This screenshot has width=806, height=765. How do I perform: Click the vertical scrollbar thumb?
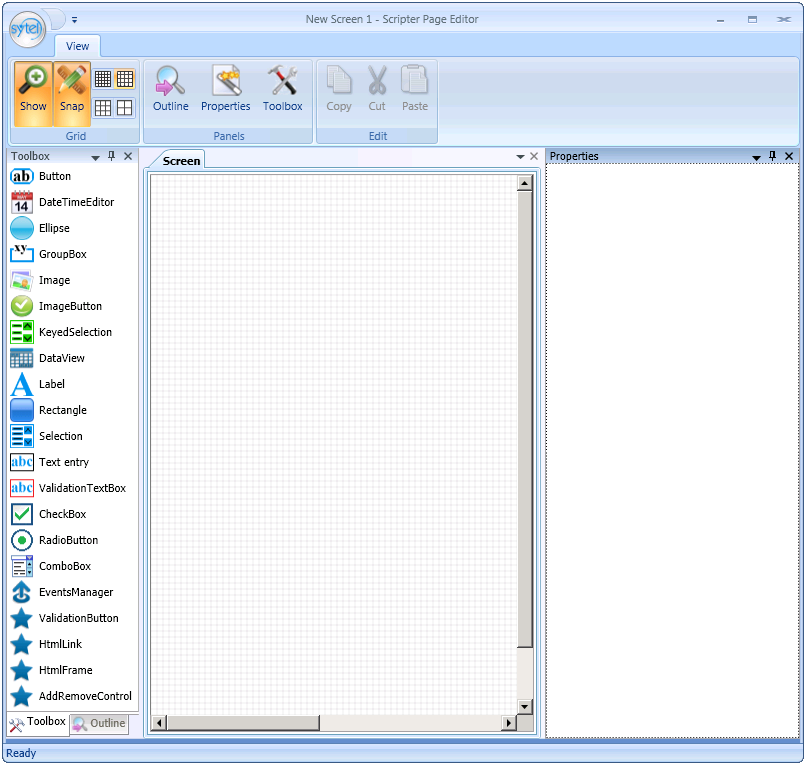[x=525, y=419]
